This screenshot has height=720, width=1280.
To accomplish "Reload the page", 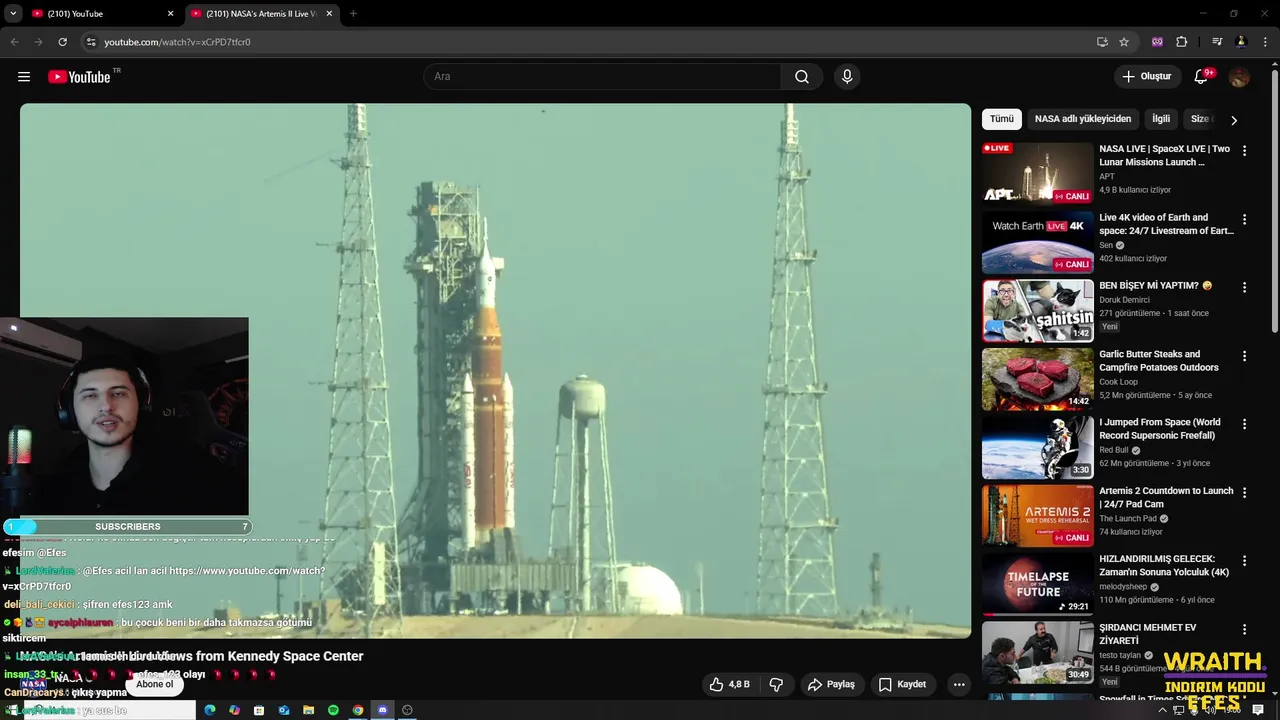I will (x=62, y=42).
